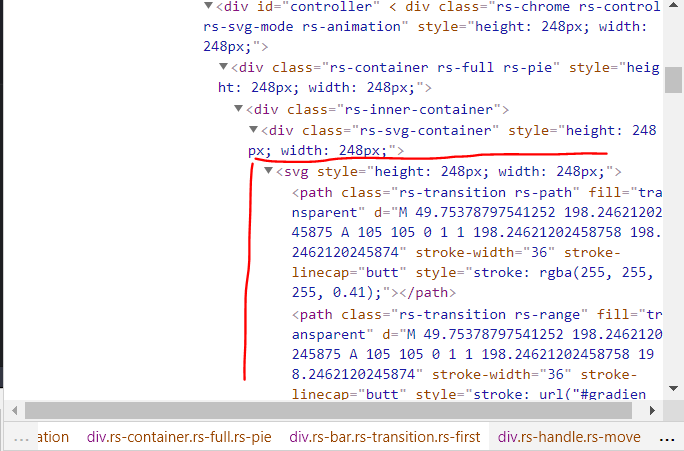Click the 'rs-inner-container' class value text
Screen dimensions: 684x451
[418, 109]
